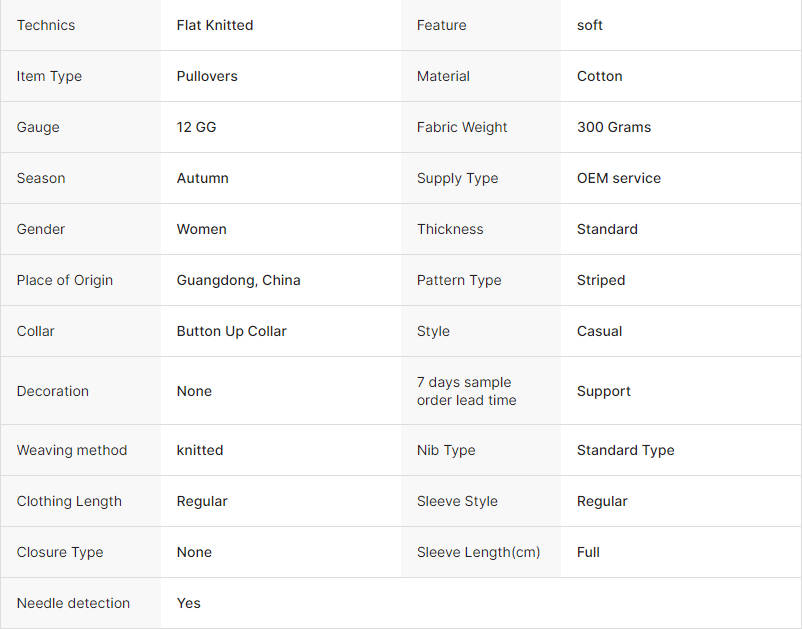Select the Flat Knitted value
Viewport: 803px width, 629px height.
click(x=215, y=25)
